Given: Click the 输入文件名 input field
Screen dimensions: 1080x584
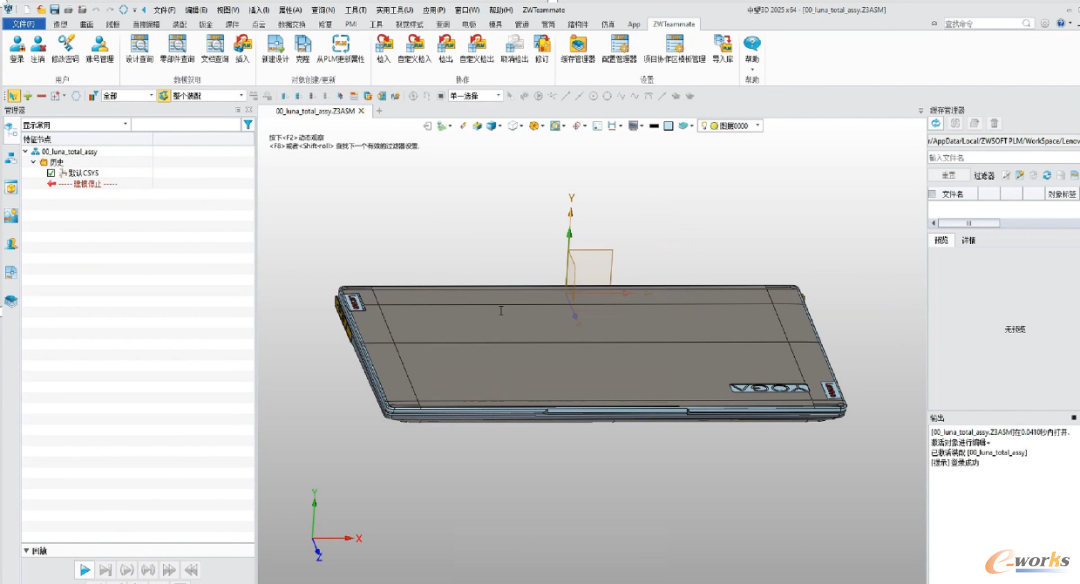Looking at the screenshot, I should [x=1004, y=158].
